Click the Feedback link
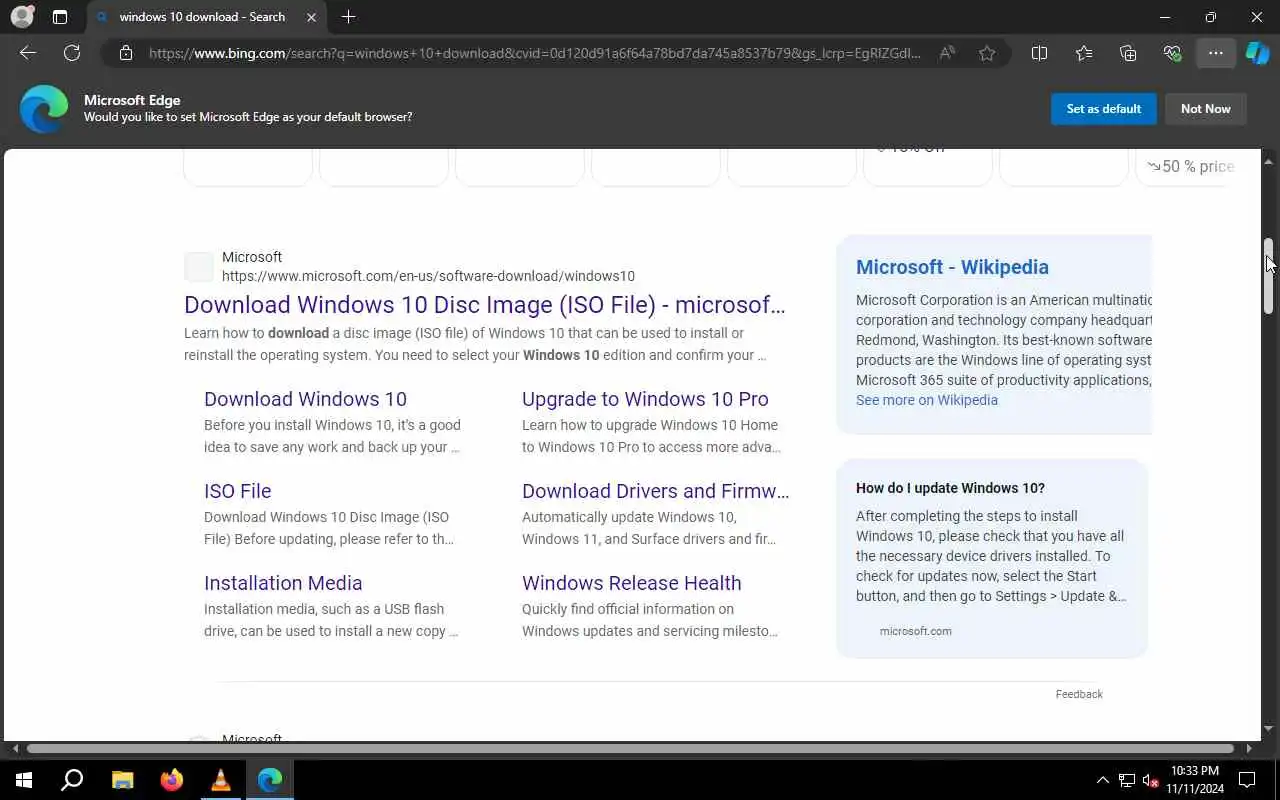The image size is (1280, 800). 1079,694
